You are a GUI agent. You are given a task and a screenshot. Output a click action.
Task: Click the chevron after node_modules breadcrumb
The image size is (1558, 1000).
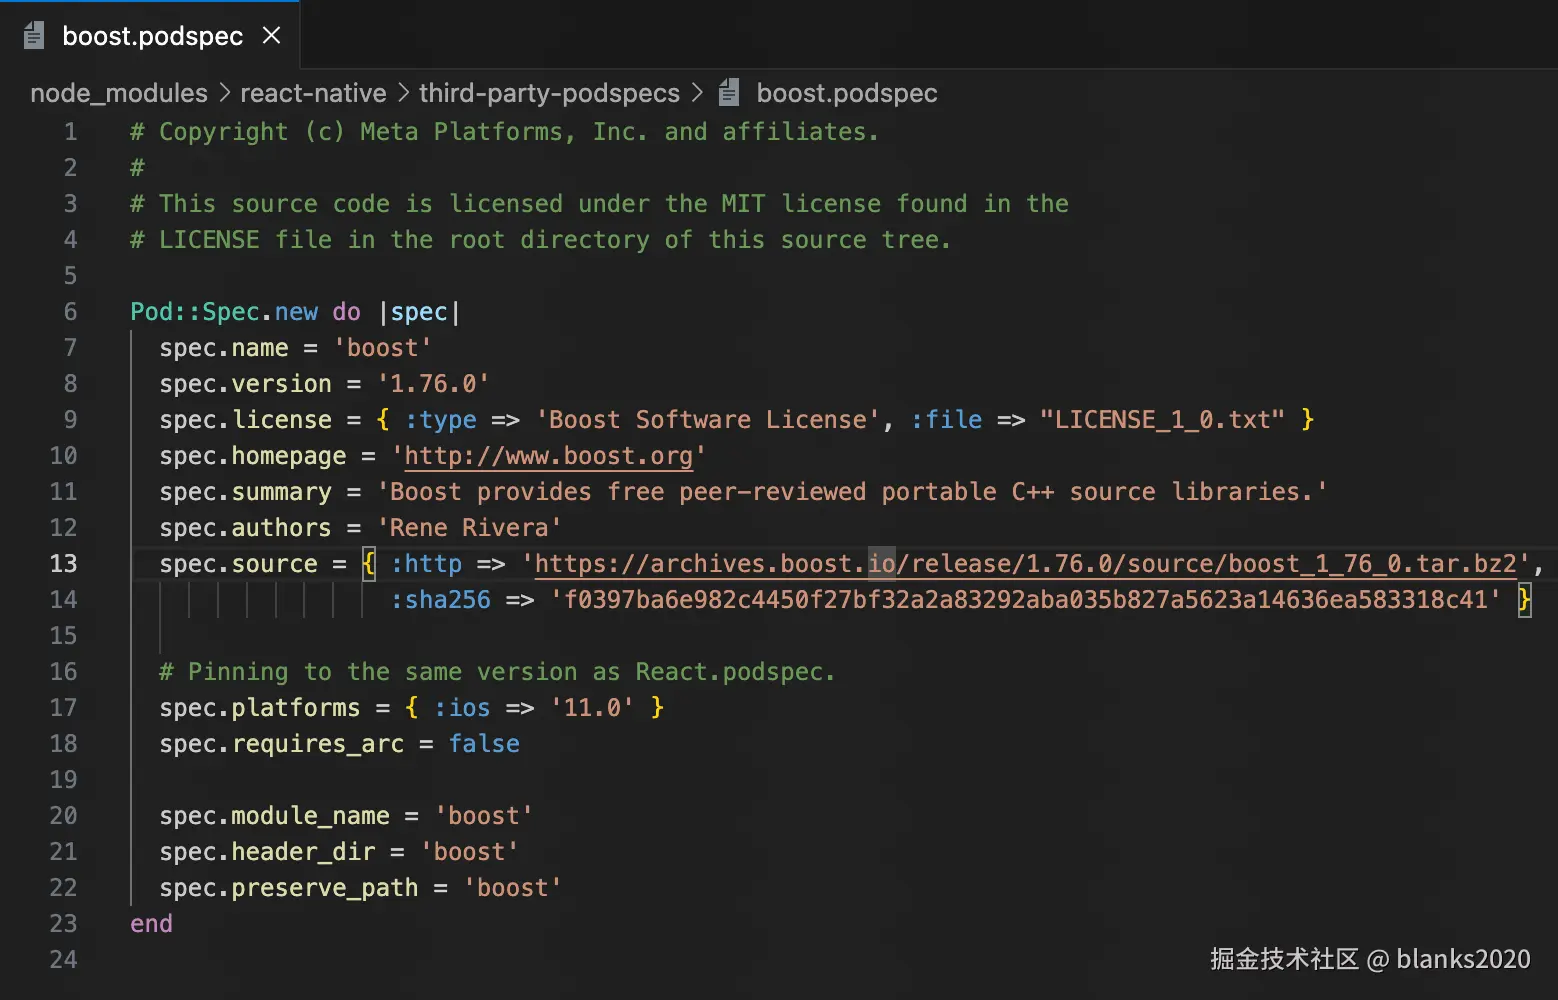coord(224,93)
